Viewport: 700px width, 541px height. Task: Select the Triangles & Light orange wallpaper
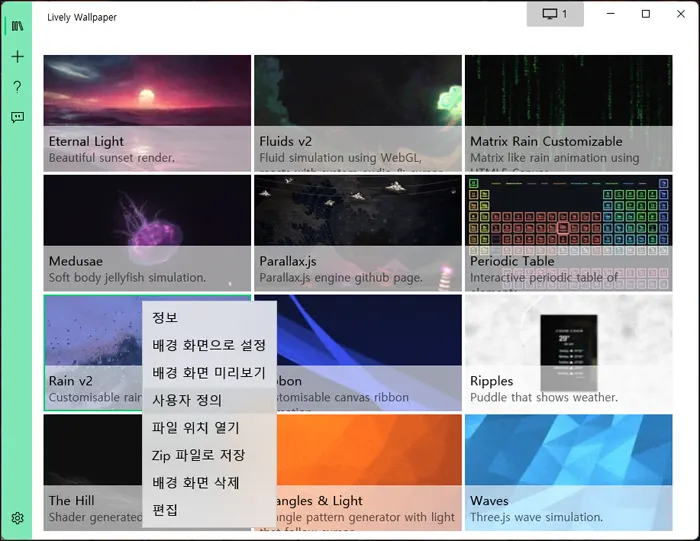pyautogui.click(x=369, y=472)
